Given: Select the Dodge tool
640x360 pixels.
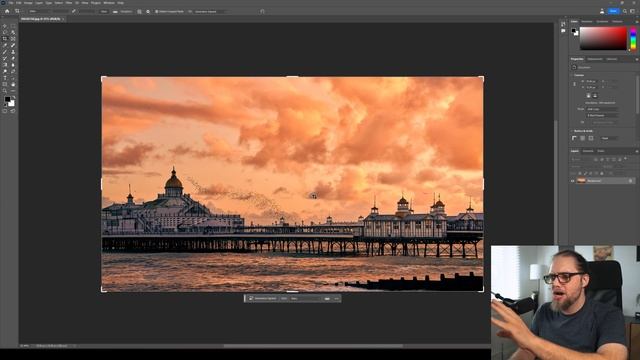Looking at the screenshot, I should (4, 71).
